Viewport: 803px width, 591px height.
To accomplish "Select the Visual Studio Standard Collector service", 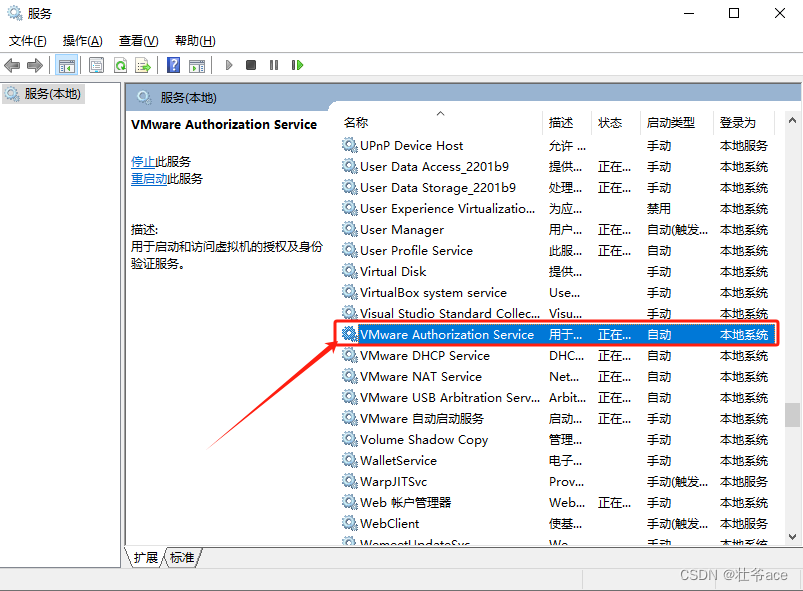I will tap(557, 313).
